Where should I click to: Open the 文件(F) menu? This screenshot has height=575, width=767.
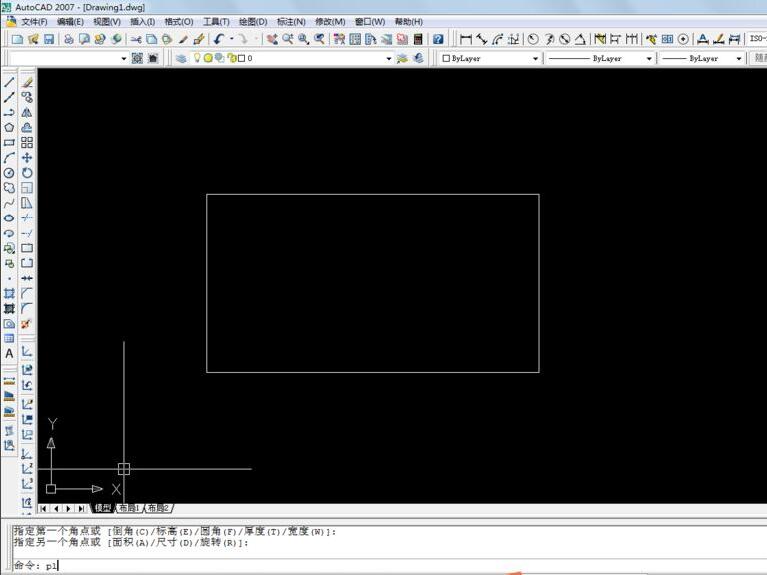(x=34, y=22)
